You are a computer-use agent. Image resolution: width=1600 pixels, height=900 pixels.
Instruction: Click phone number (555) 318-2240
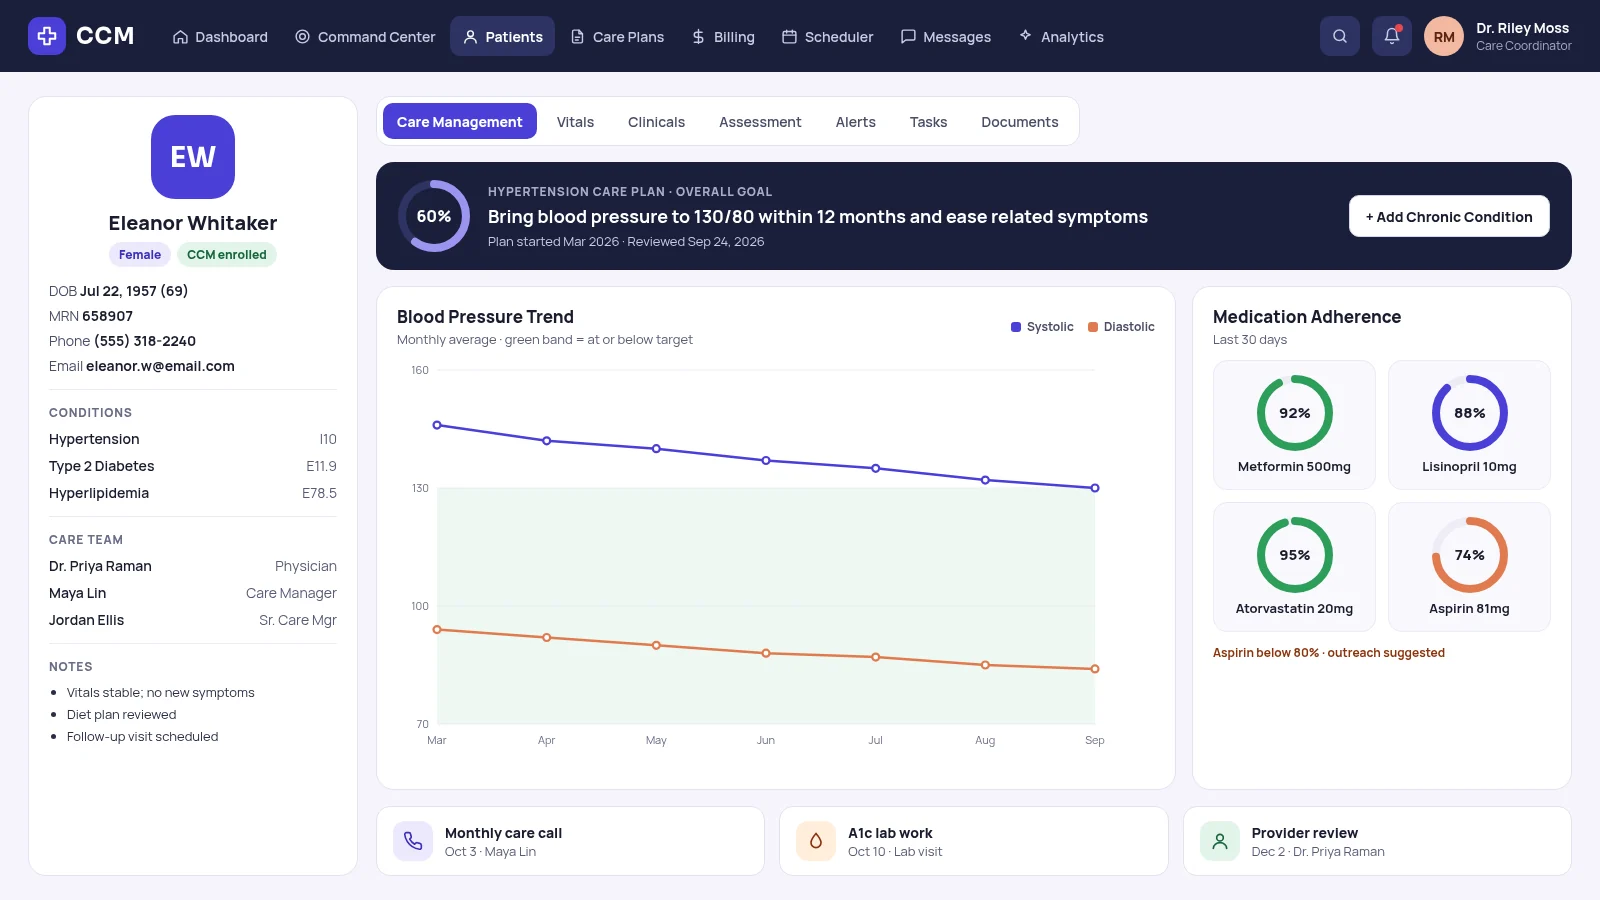tap(145, 341)
